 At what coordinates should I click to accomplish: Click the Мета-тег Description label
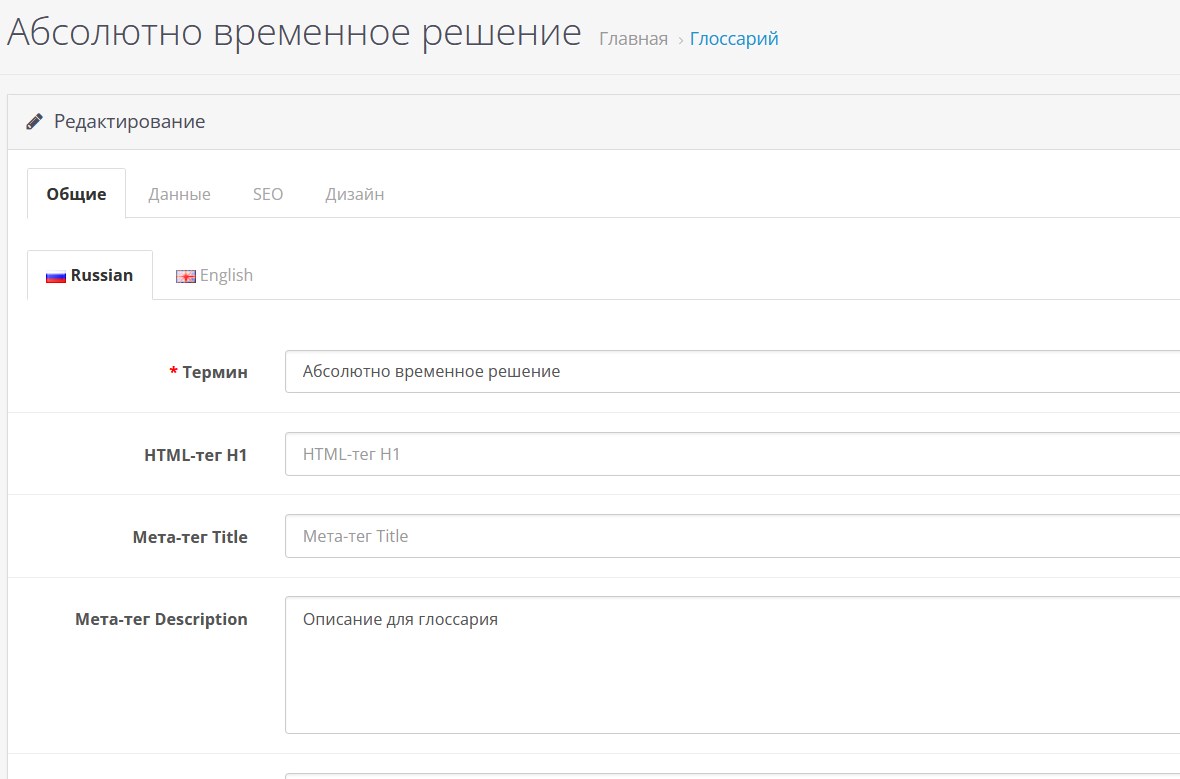pos(161,619)
